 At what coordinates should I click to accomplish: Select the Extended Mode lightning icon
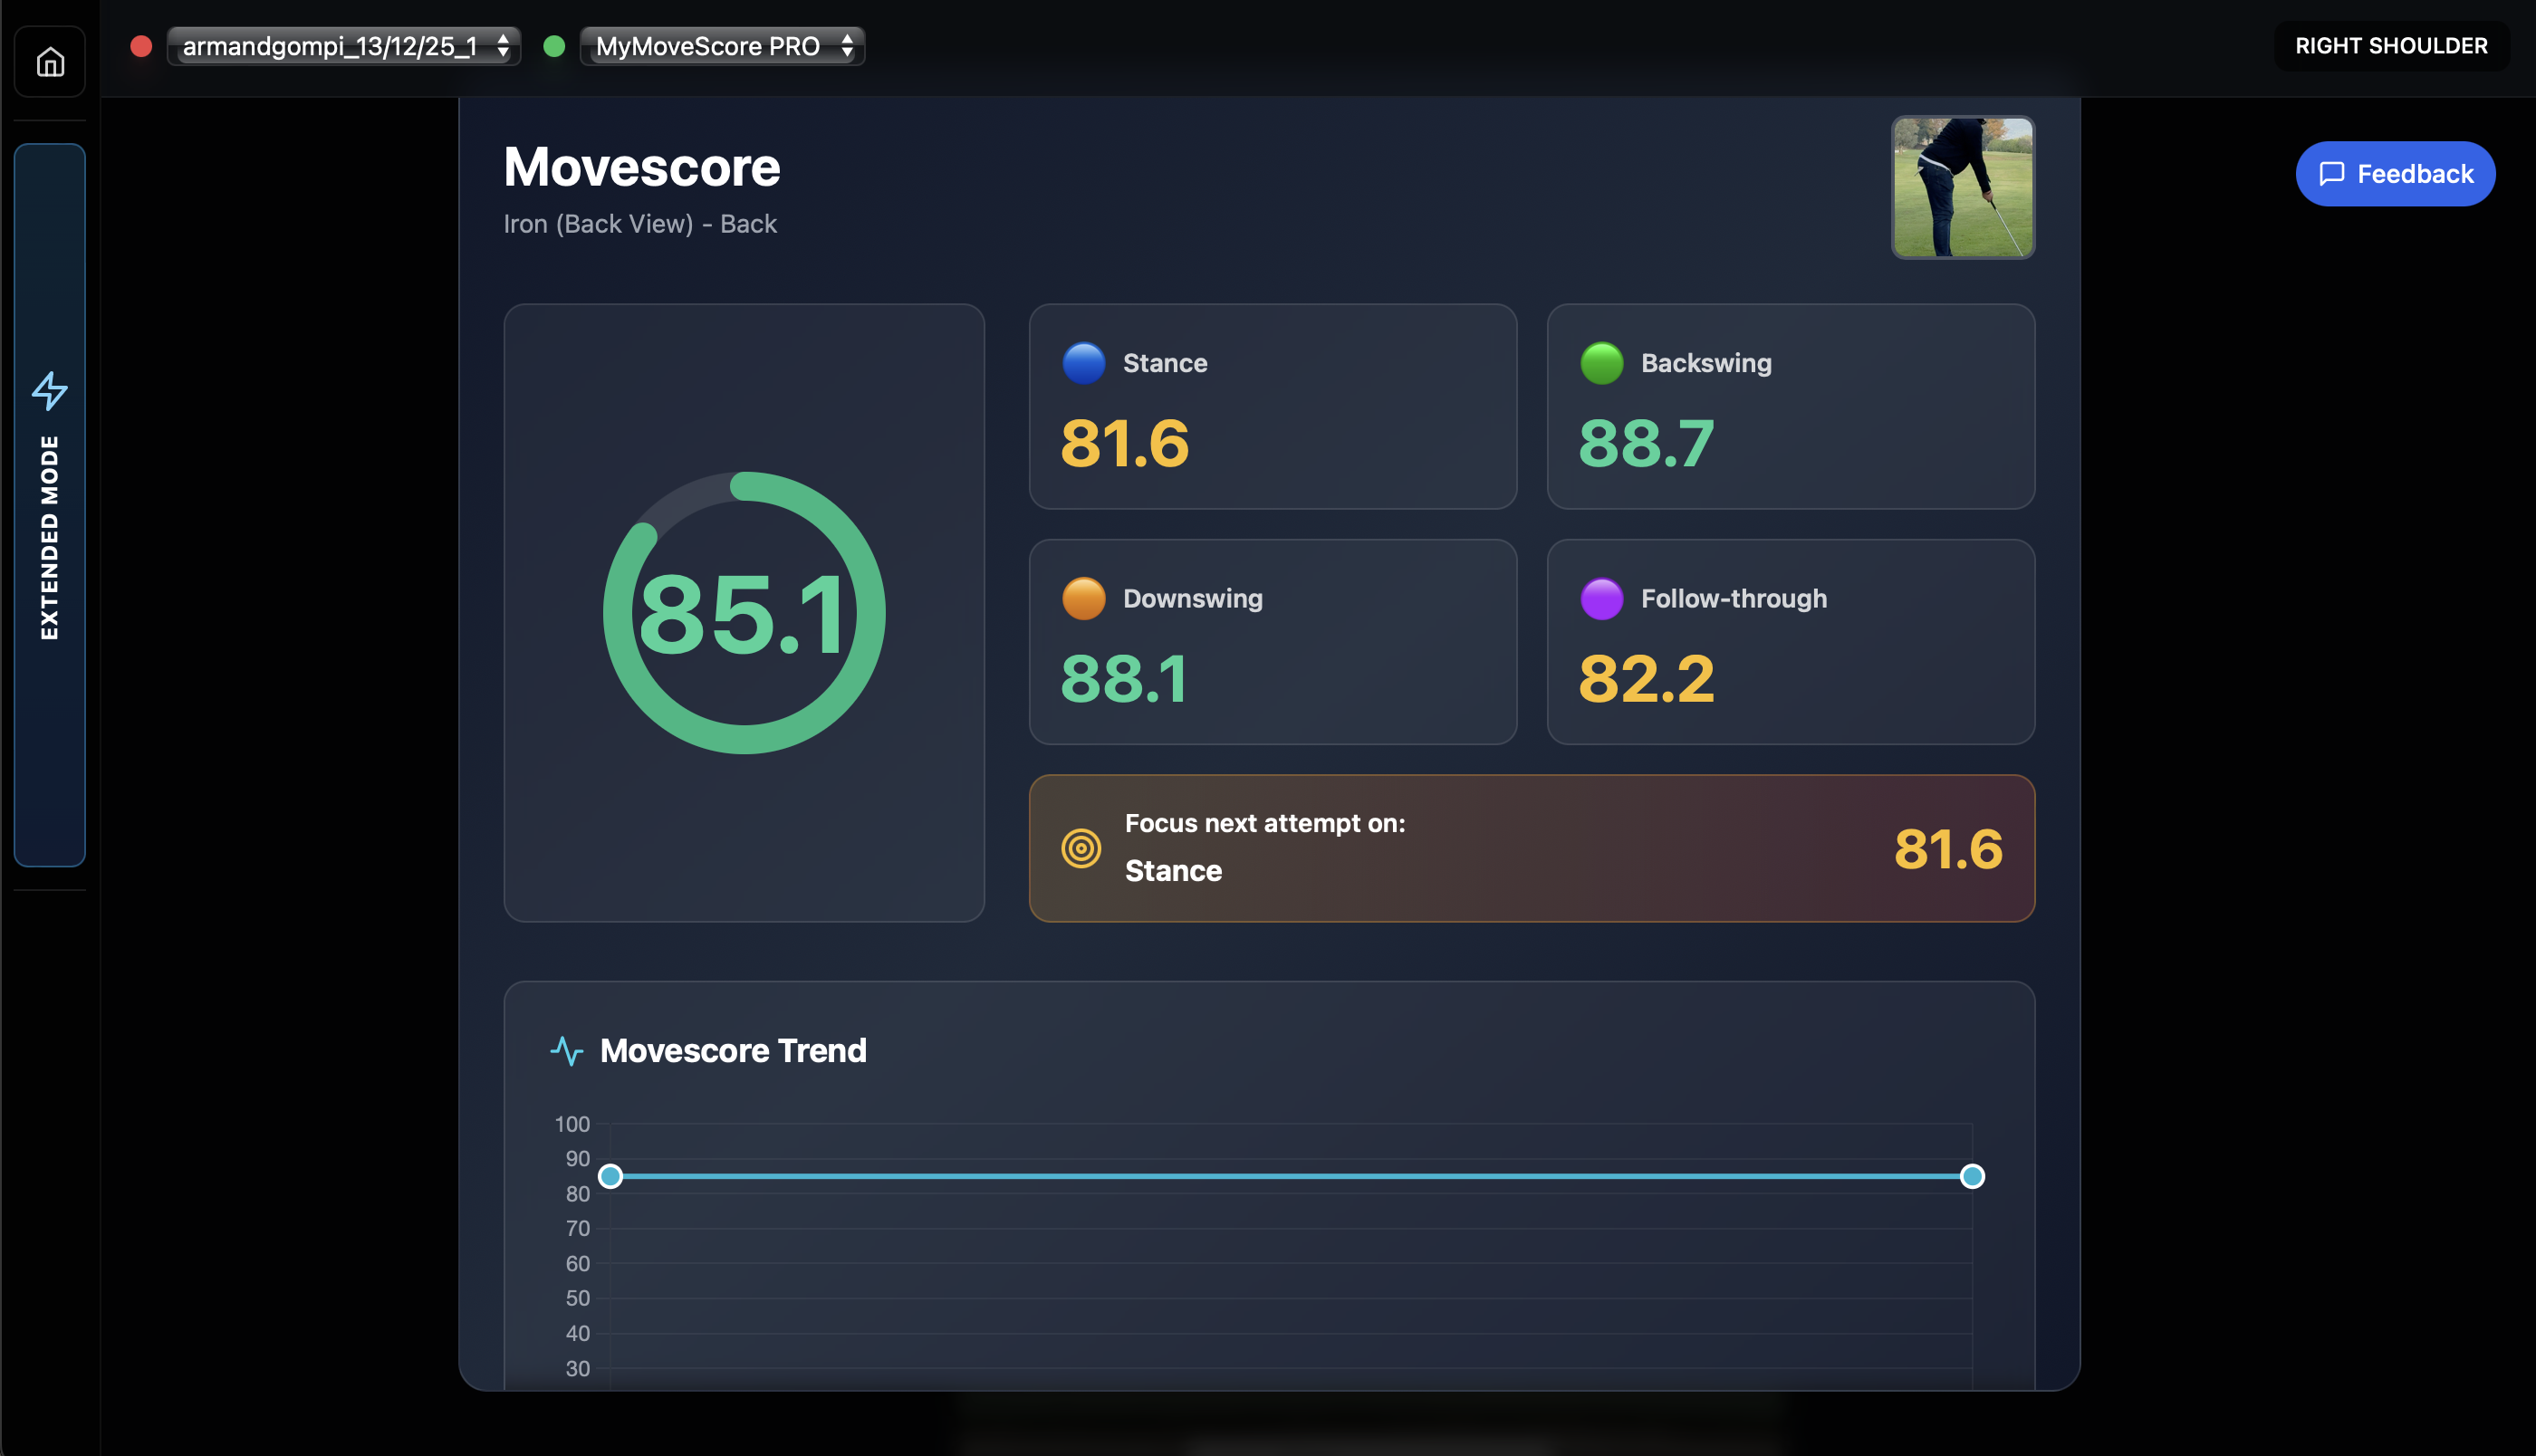[x=49, y=392]
